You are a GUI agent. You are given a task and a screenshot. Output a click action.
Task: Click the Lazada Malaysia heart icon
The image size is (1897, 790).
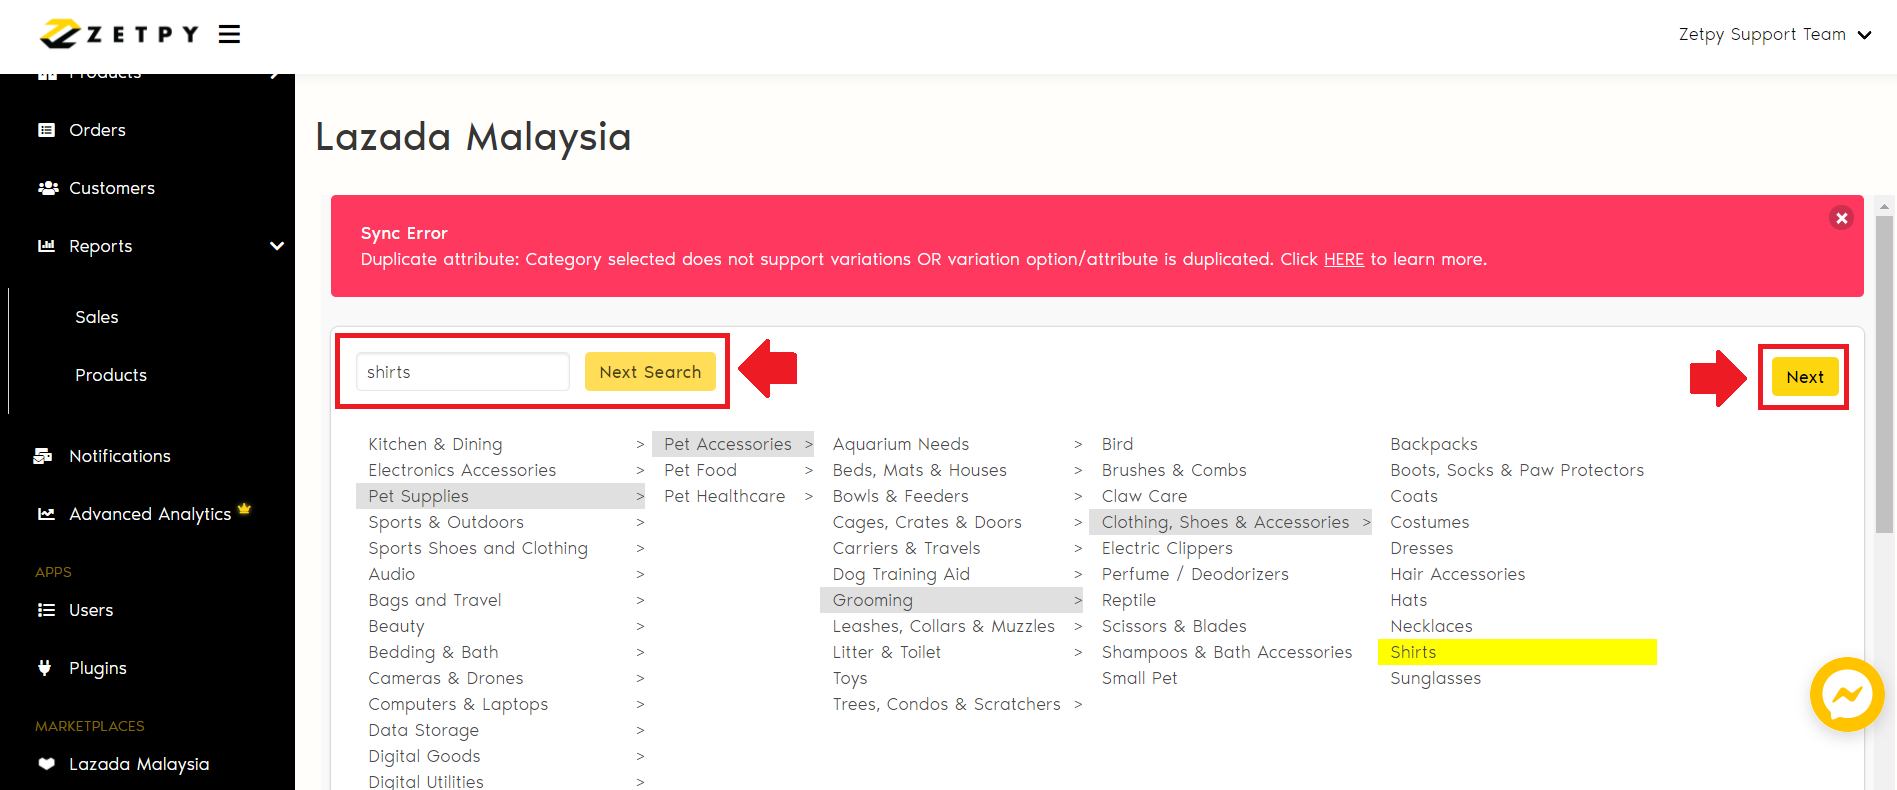(x=46, y=764)
